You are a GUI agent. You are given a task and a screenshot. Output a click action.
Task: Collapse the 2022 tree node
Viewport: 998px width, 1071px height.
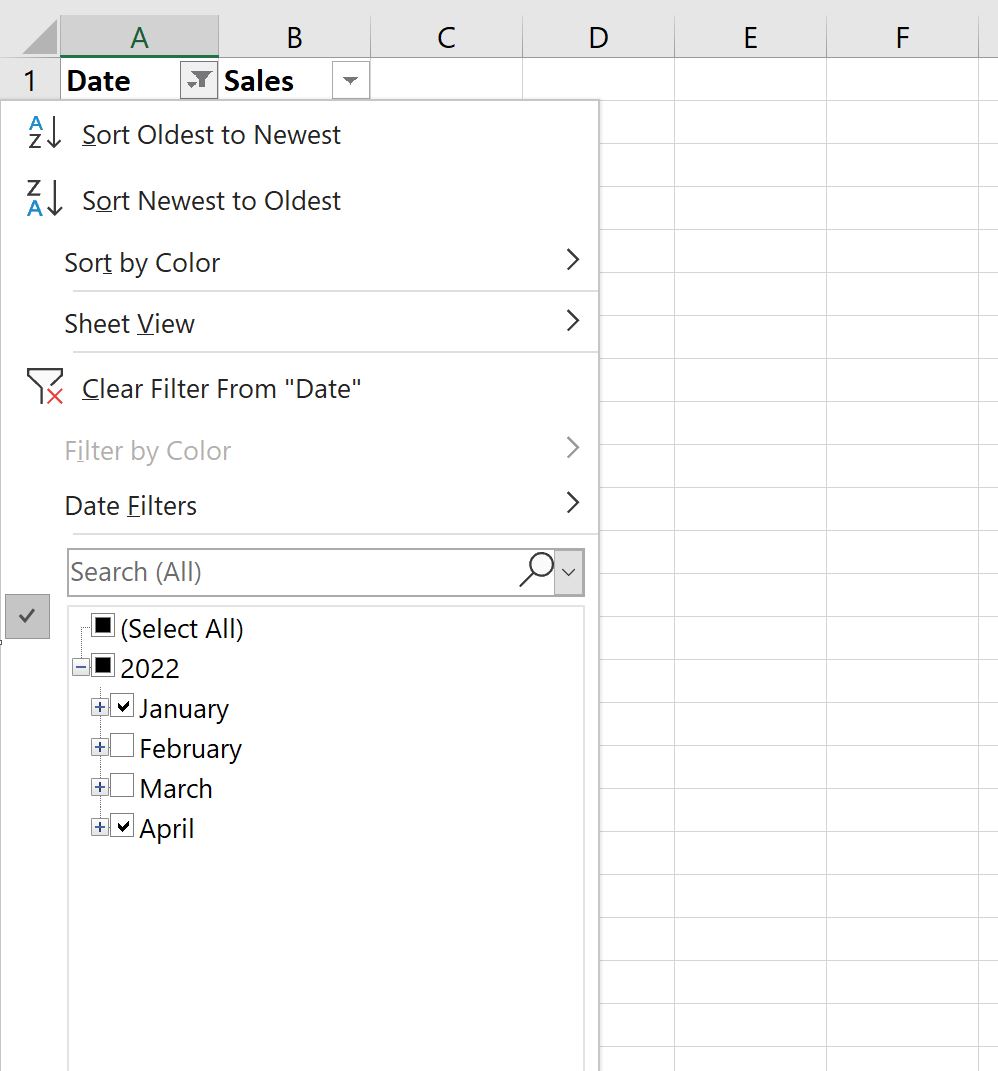pos(80,665)
